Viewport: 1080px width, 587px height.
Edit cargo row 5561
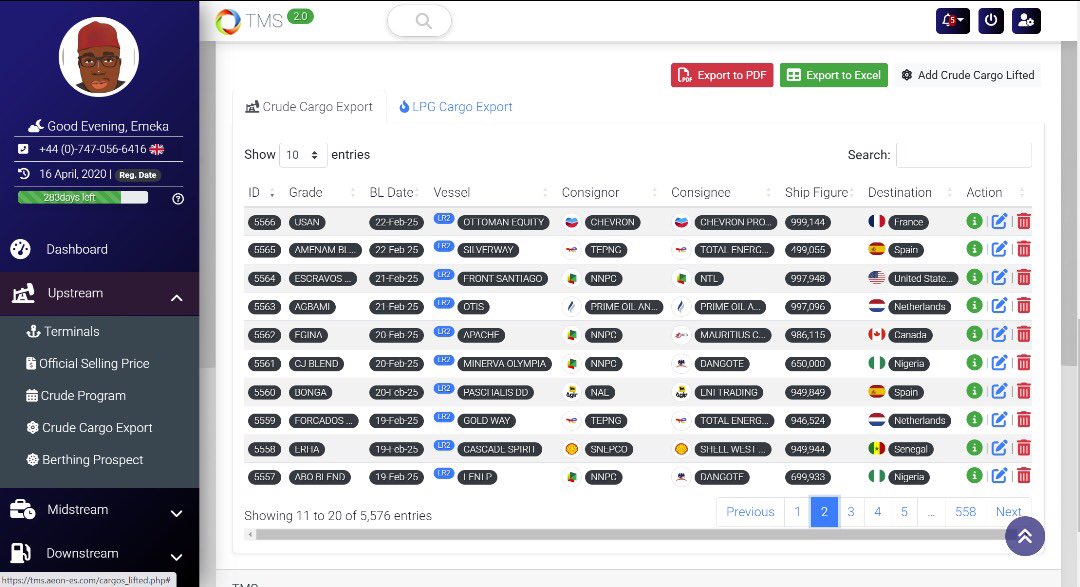coord(999,362)
